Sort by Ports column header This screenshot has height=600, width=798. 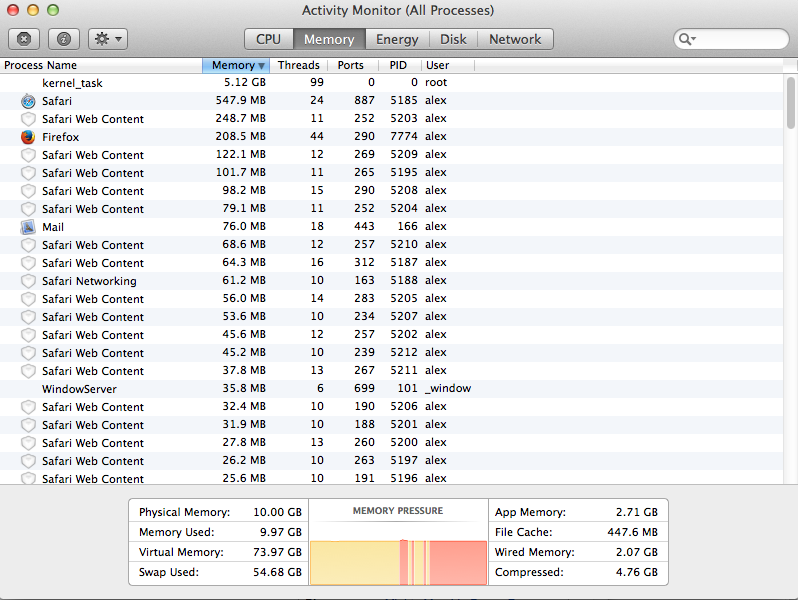[x=351, y=65]
